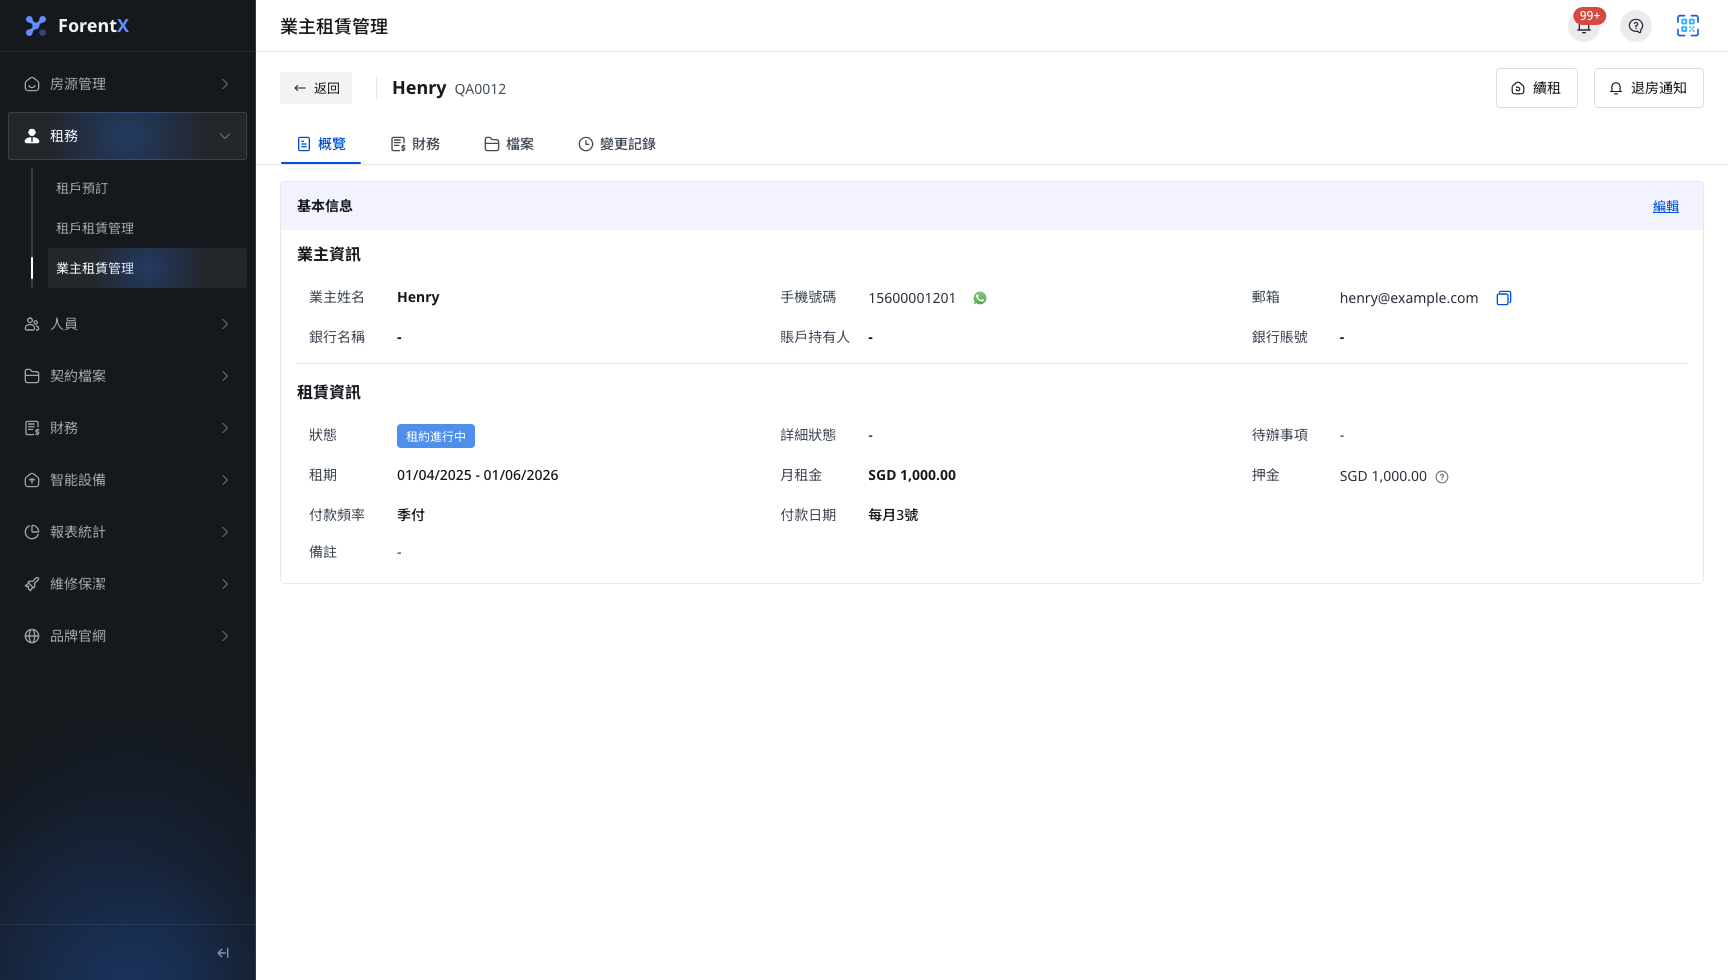Image resolution: width=1728 pixels, height=980 pixels.
Task: Click the QR code scan icon
Action: [x=1688, y=26]
